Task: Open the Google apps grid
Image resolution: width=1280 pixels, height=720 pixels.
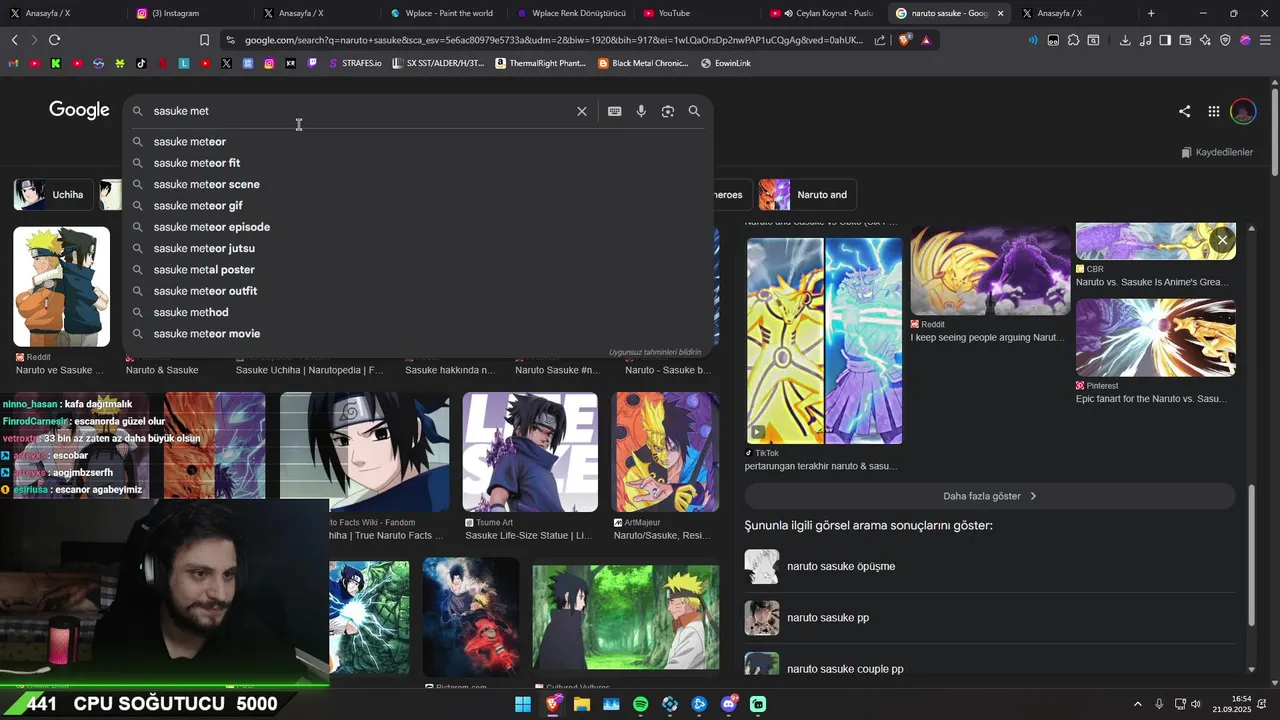Action: tap(1213, 111)
